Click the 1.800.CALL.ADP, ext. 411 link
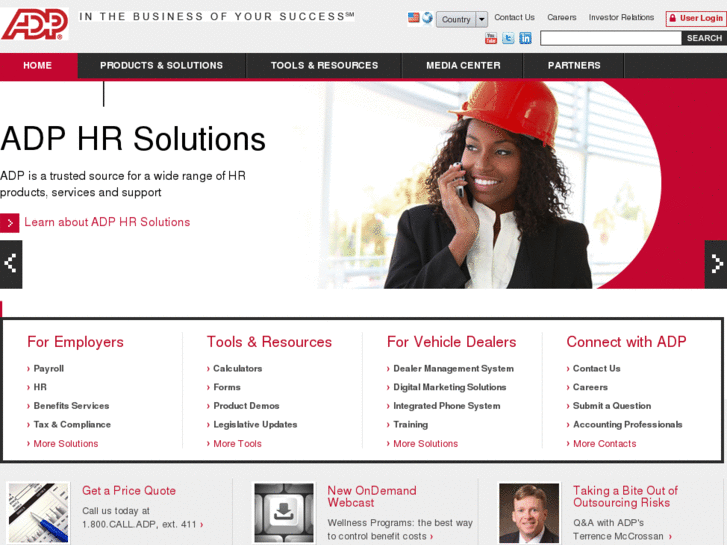The image size is (727, 545). [143, 525]
